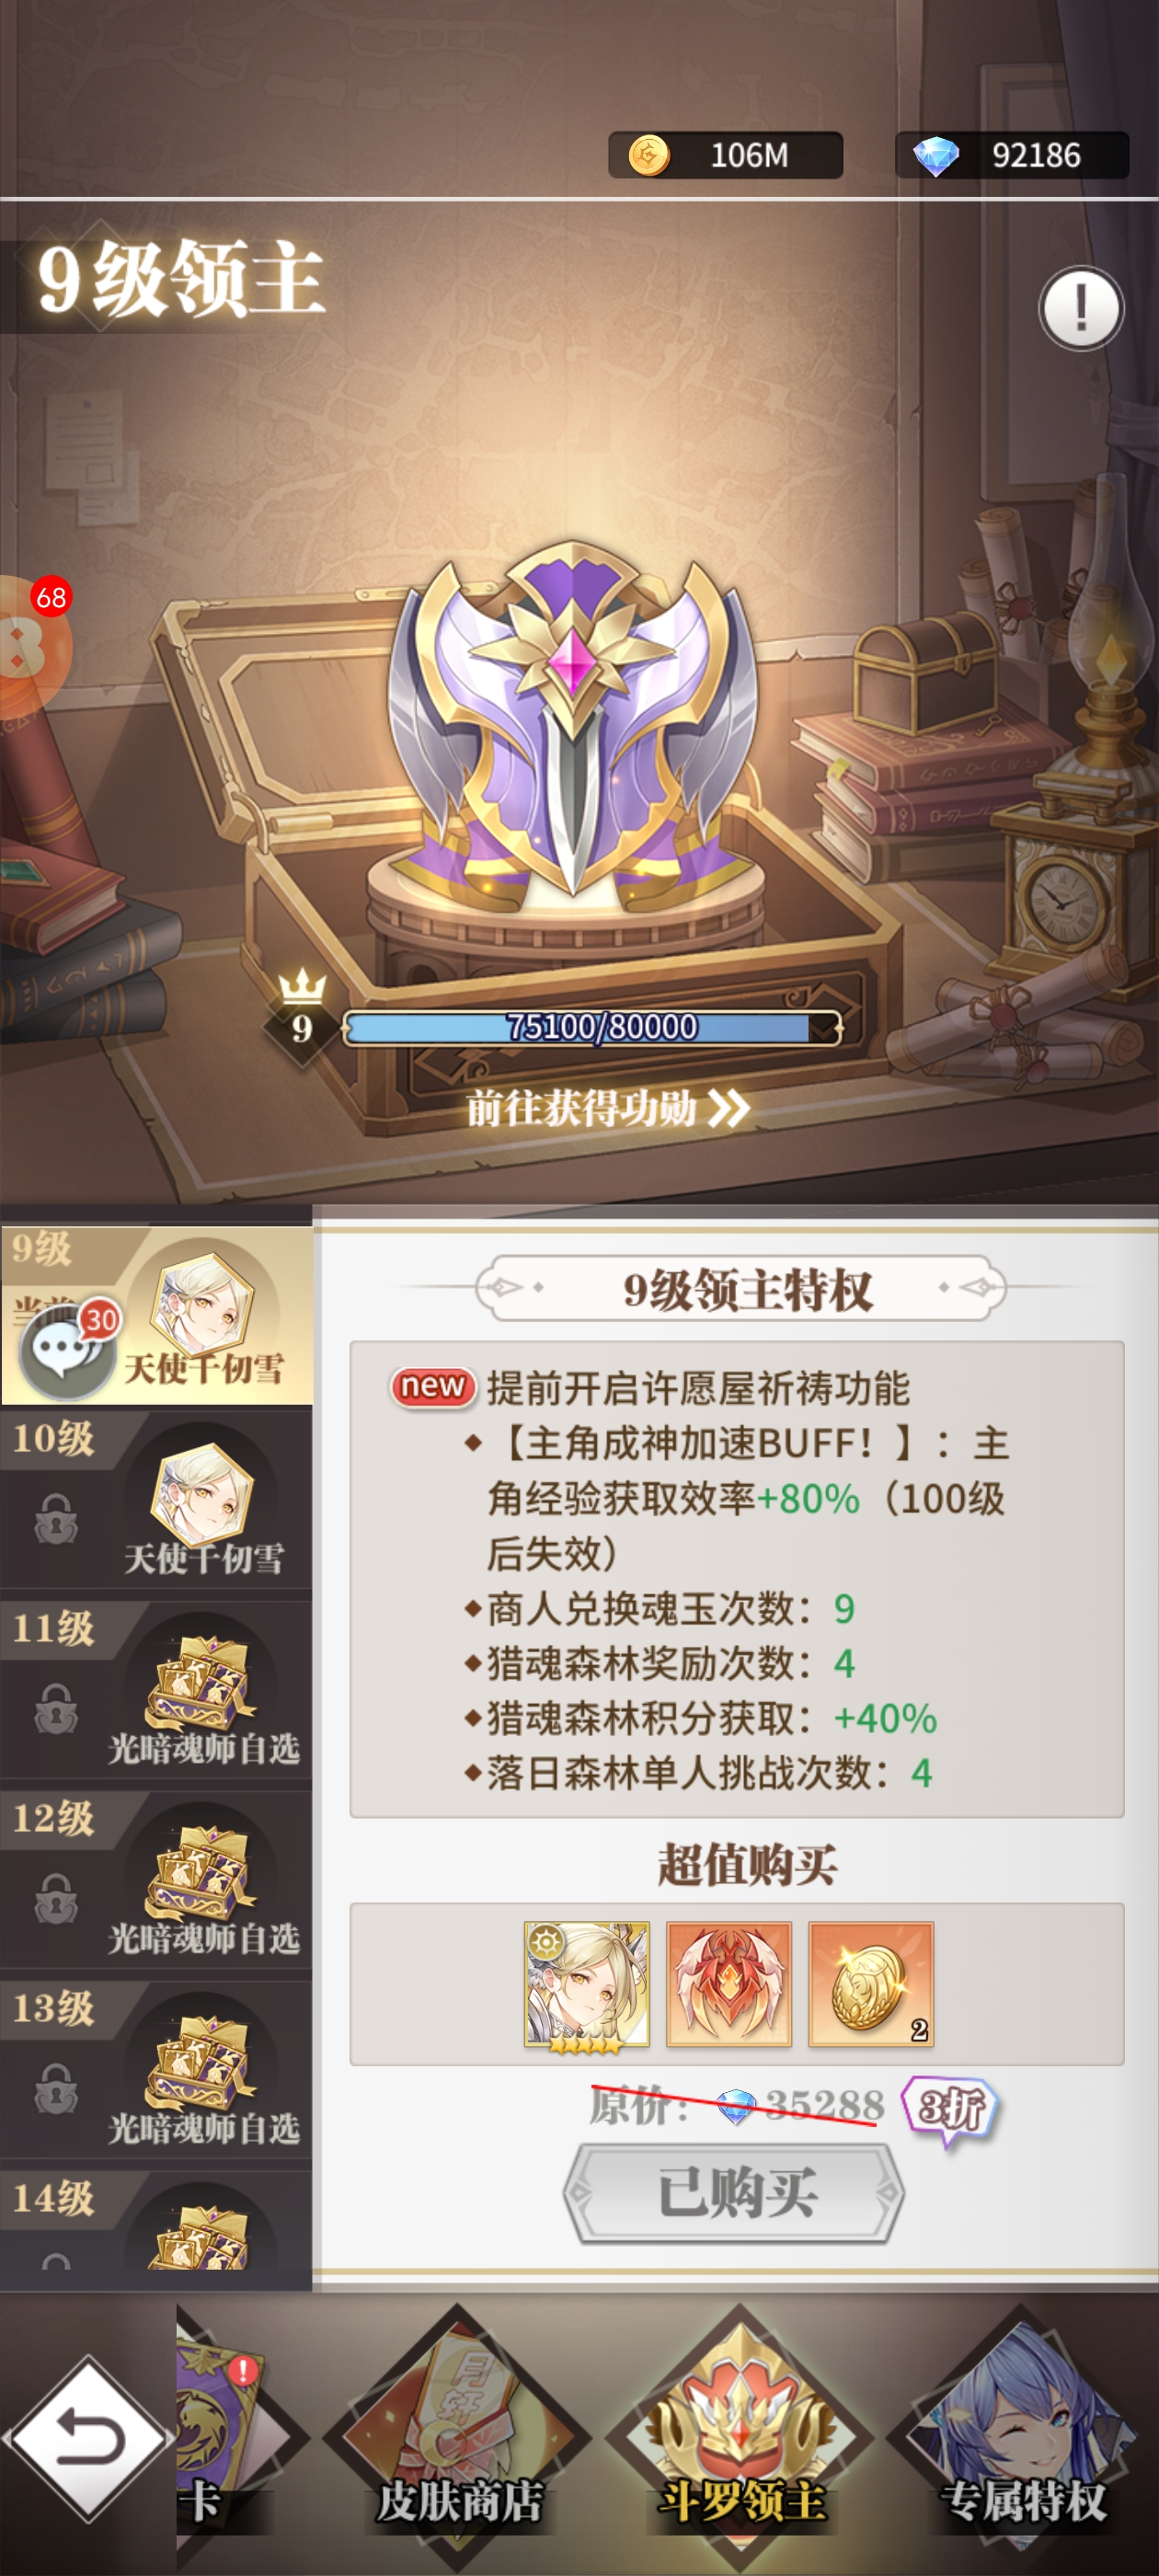This screenshot has height=2576, width=1159.
Task: Tap the gold coin currency icon
Action: point(648,155)
